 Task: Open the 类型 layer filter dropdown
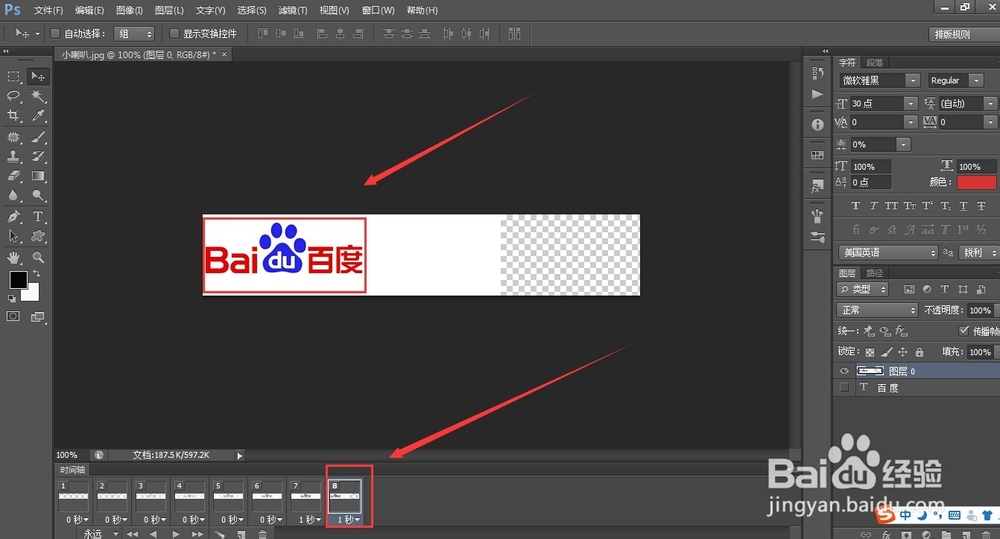point(863,289)
